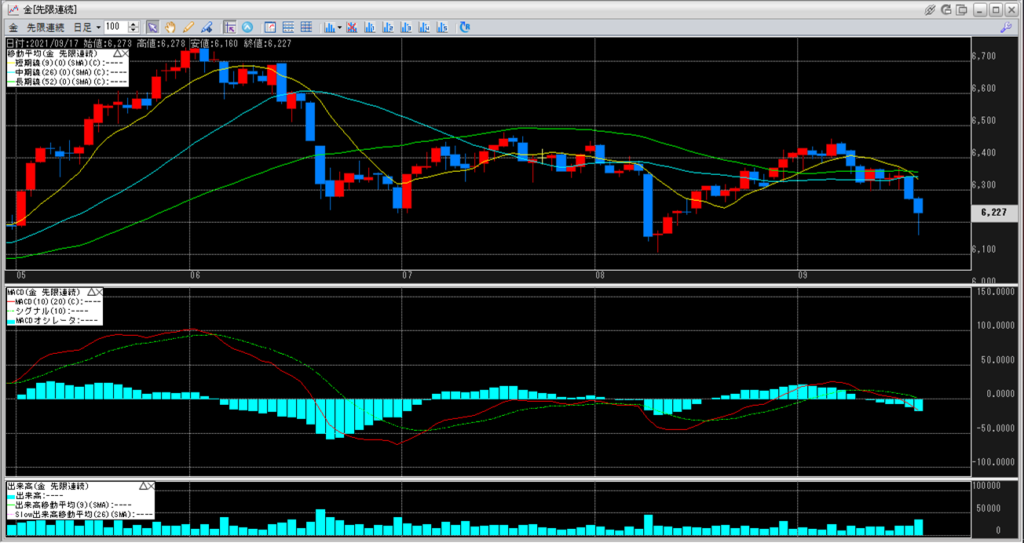
Task: Load chart template 3 icon
Action: pyautogui.click(x=406, y=27)
